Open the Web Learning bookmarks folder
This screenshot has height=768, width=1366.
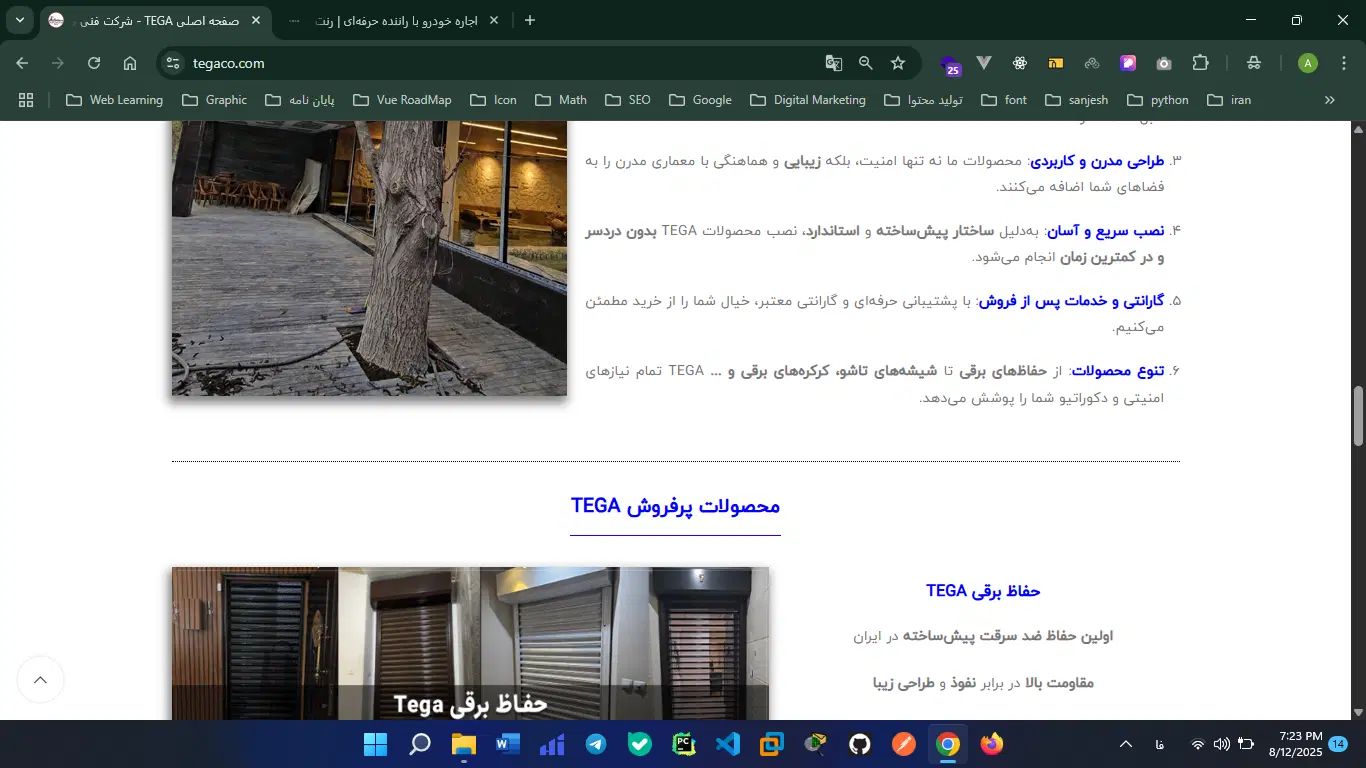(x=115, y=100)
